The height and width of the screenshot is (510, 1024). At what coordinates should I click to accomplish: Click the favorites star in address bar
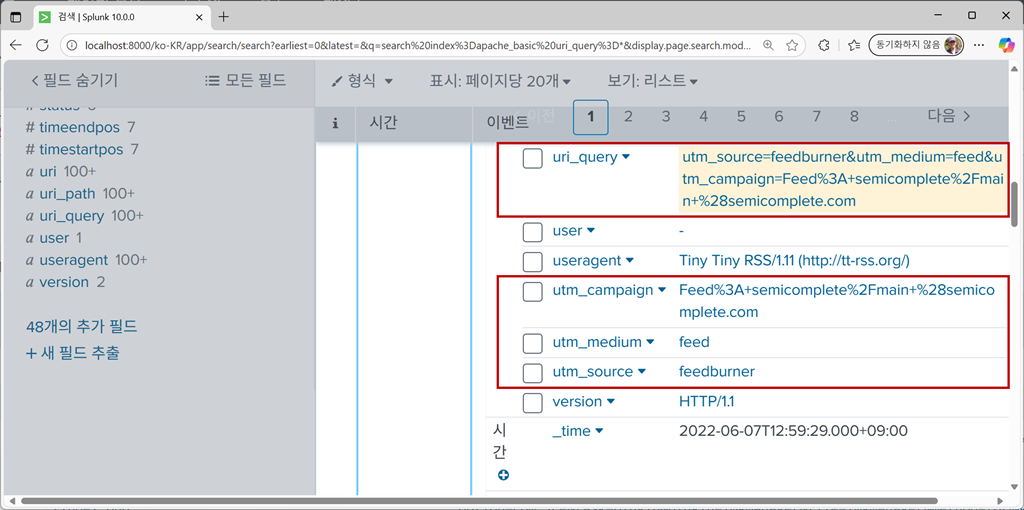pos(792,45)
